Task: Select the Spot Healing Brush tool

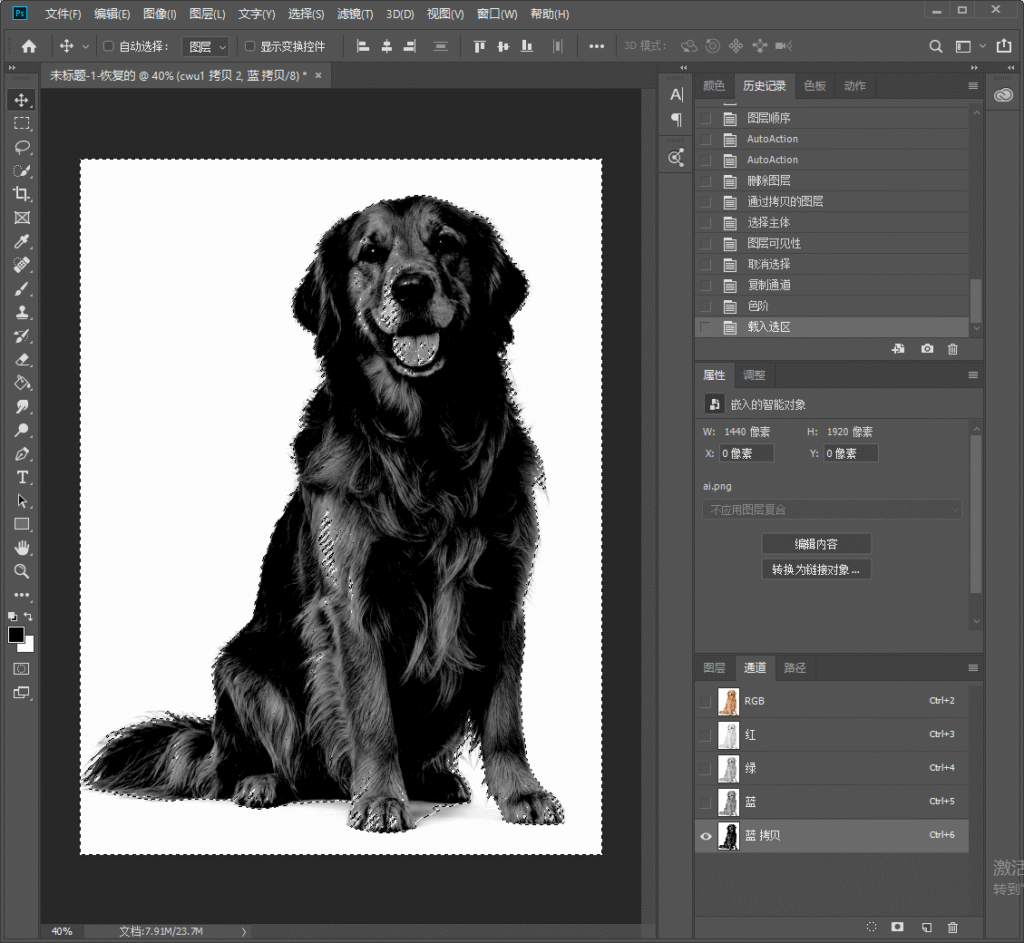Action: (22, 265)
